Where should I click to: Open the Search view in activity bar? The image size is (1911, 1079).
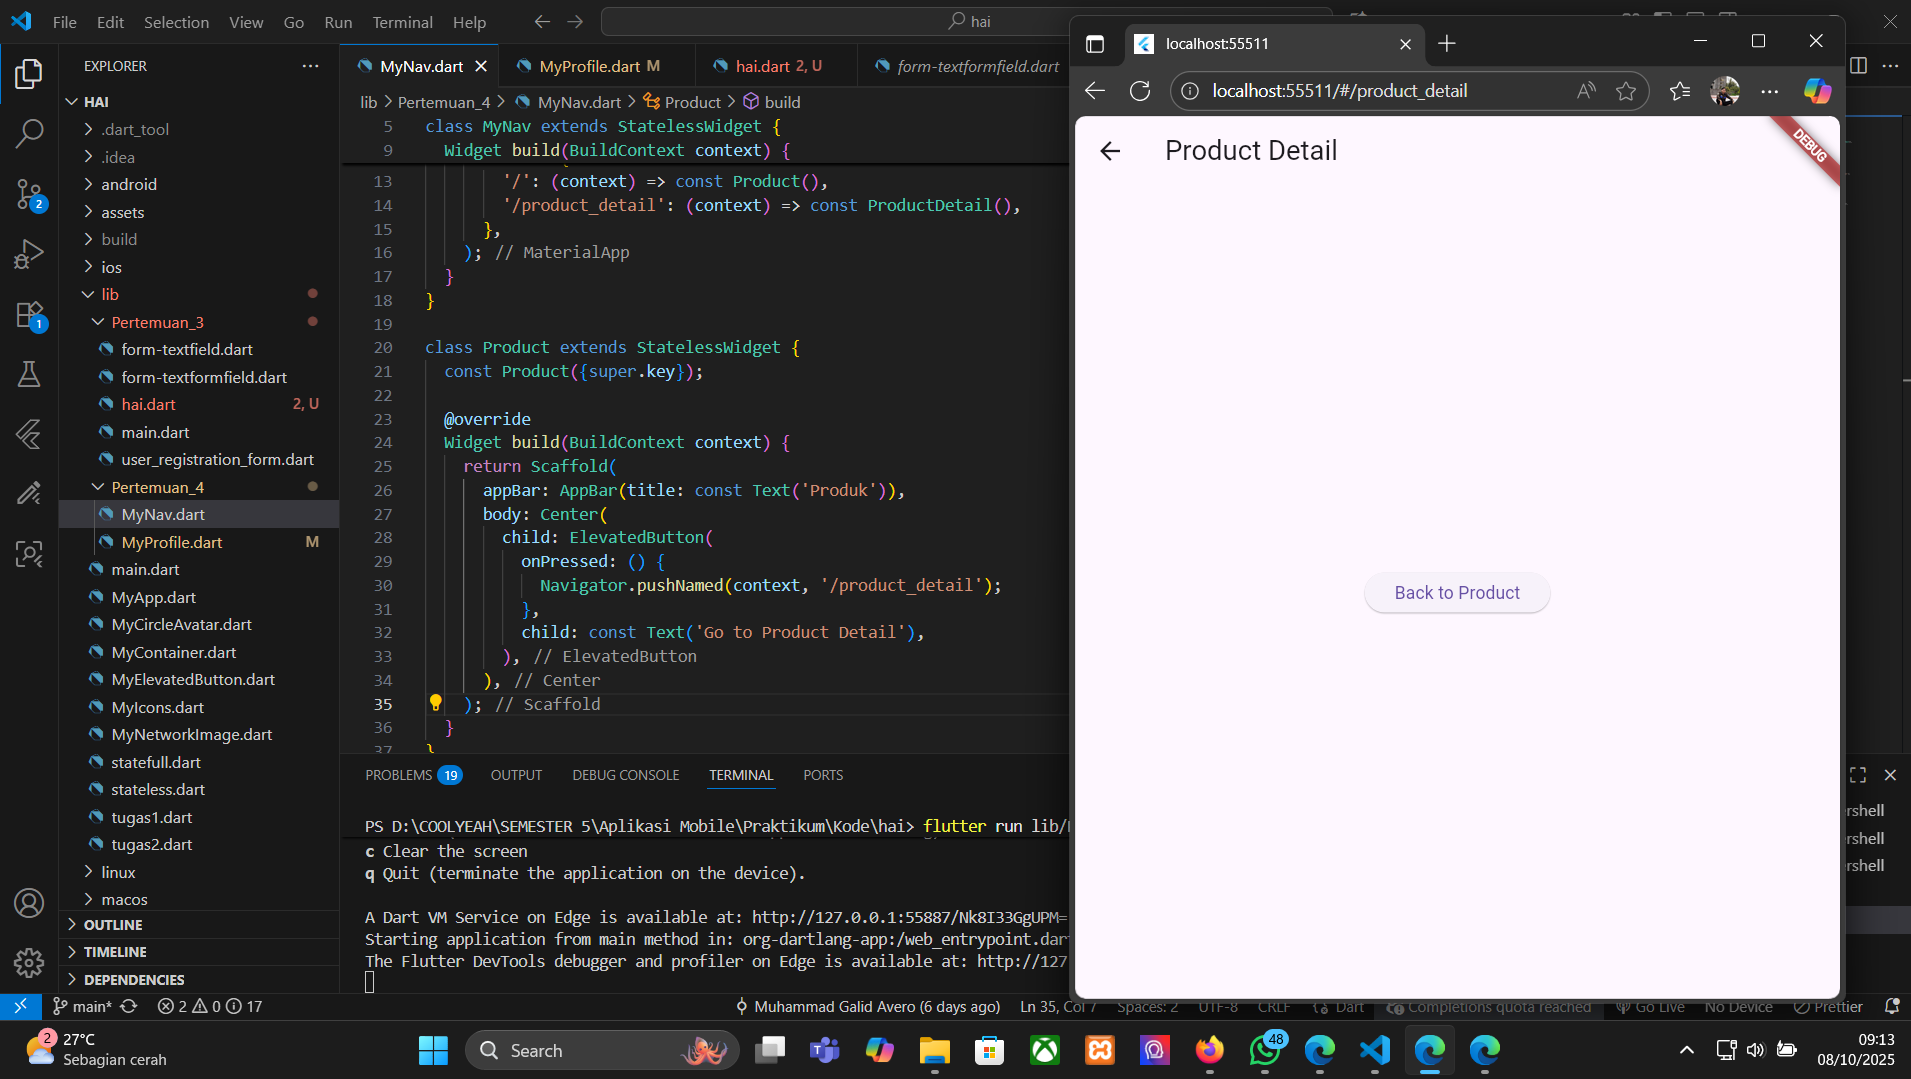click(x=29, y=133)
